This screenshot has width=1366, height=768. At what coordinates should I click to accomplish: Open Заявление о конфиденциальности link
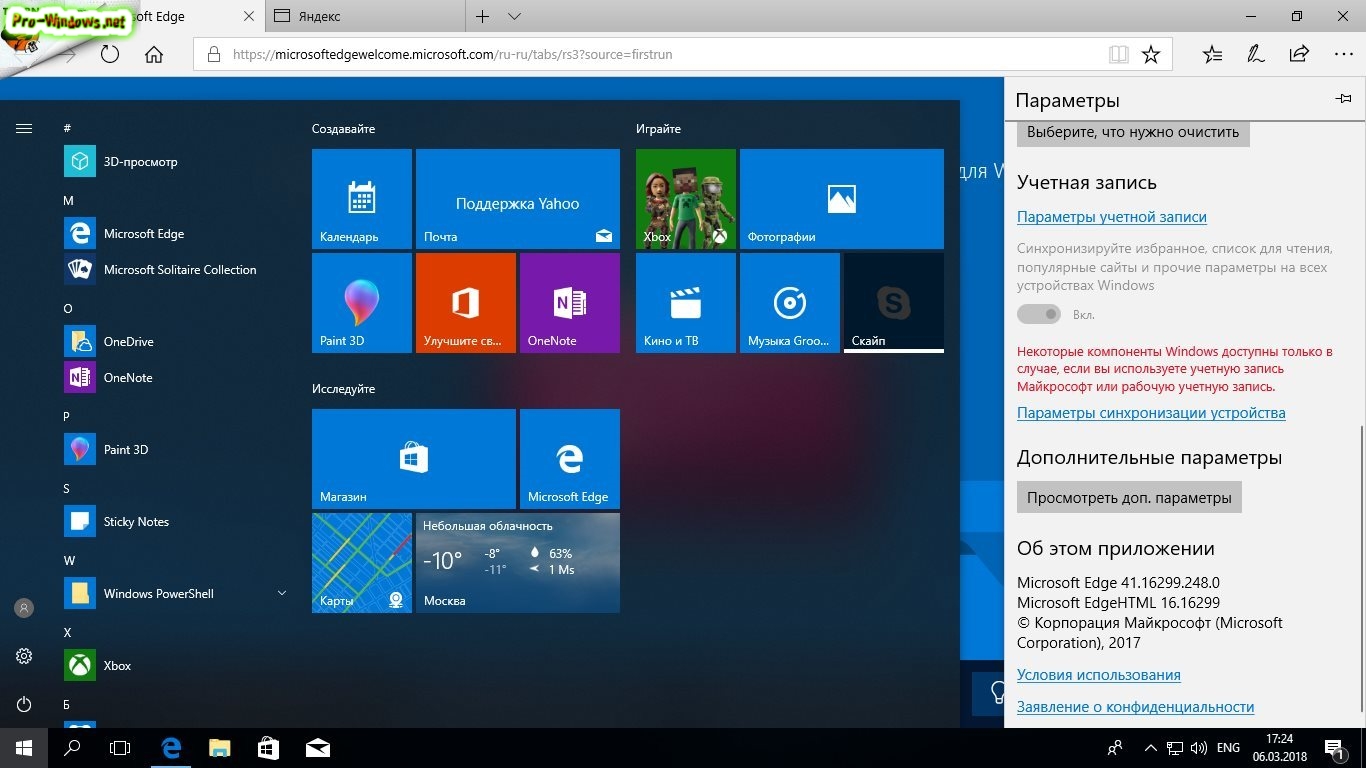coord(1135,707)
